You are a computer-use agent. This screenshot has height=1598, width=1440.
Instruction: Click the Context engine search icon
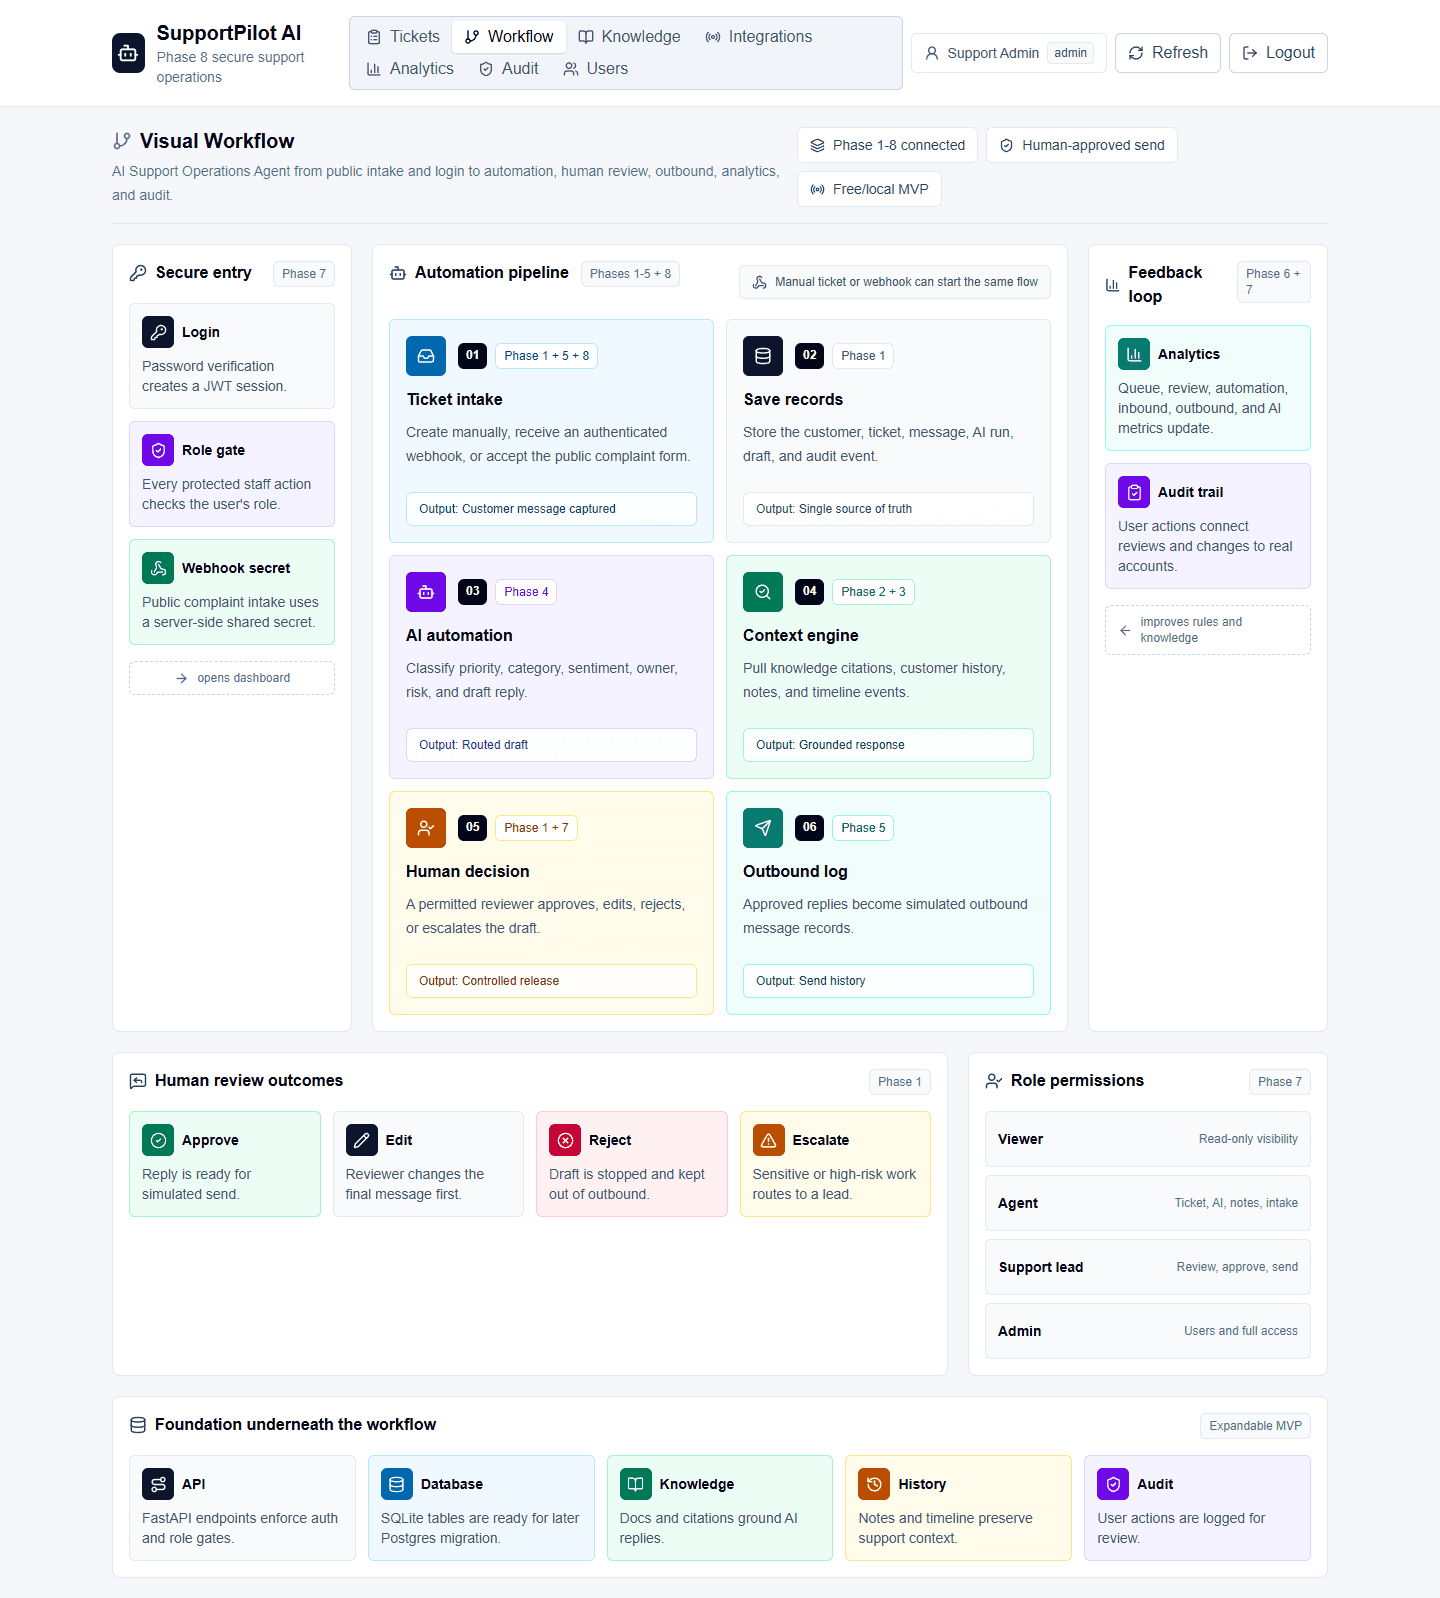pyautogui.click(x=763, y=592)
